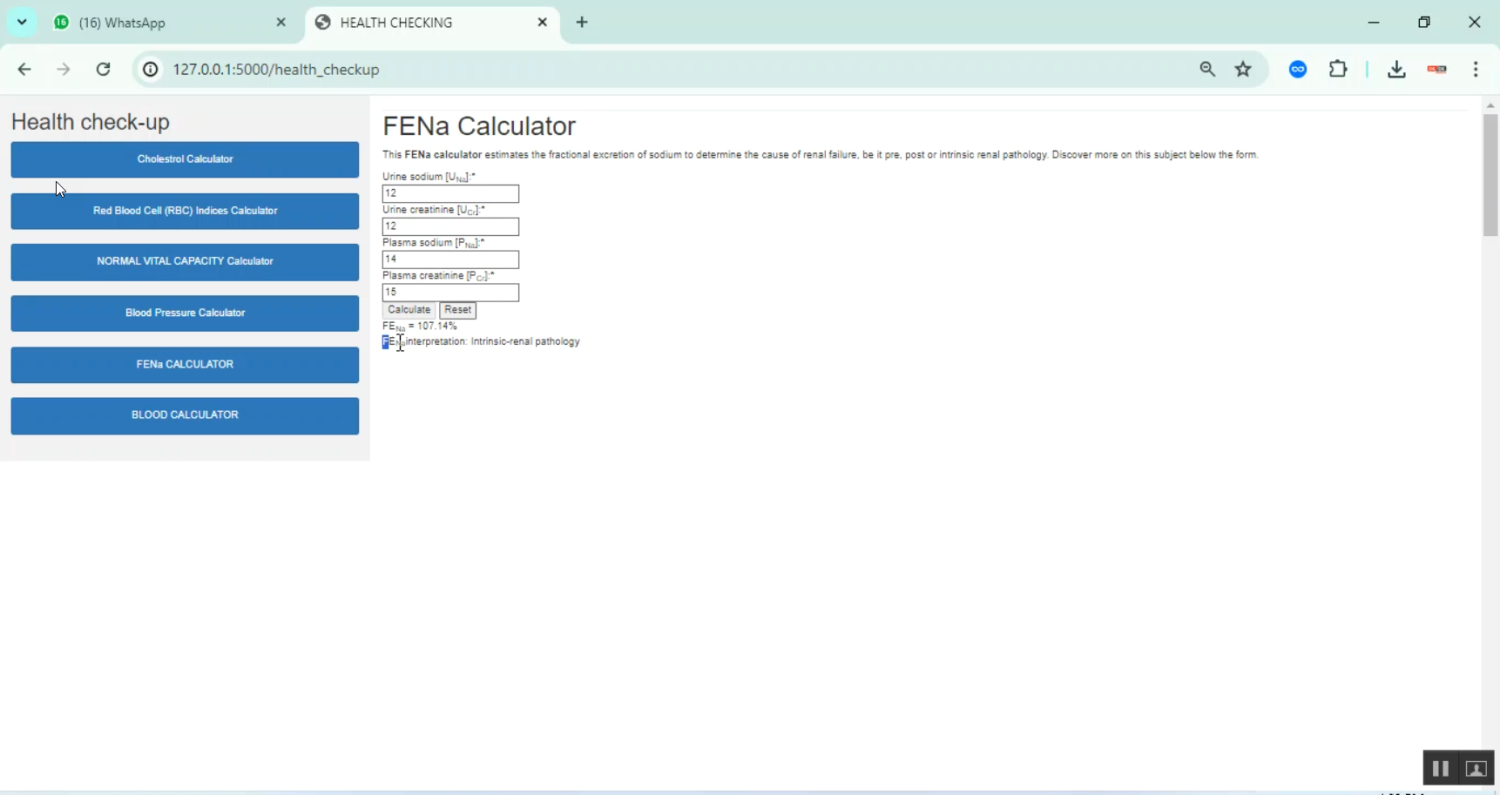
Task: Open Red Blood Cell Indices Calculator
Action: tap(185, 211)
